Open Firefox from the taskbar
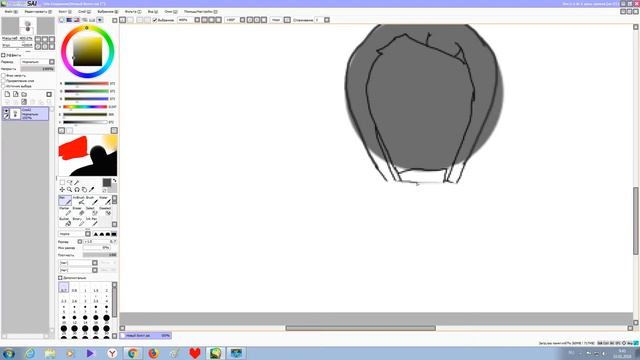 point(153,353)
